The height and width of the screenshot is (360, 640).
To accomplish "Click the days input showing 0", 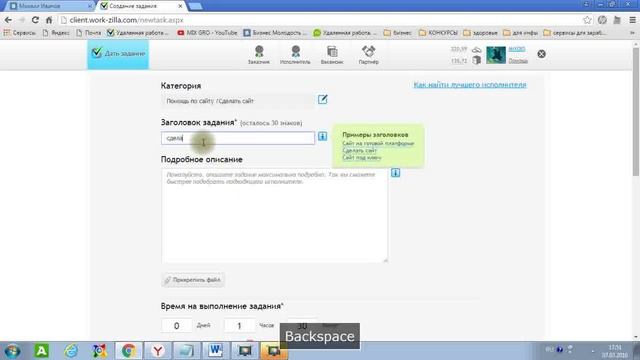I will (176, 326).
